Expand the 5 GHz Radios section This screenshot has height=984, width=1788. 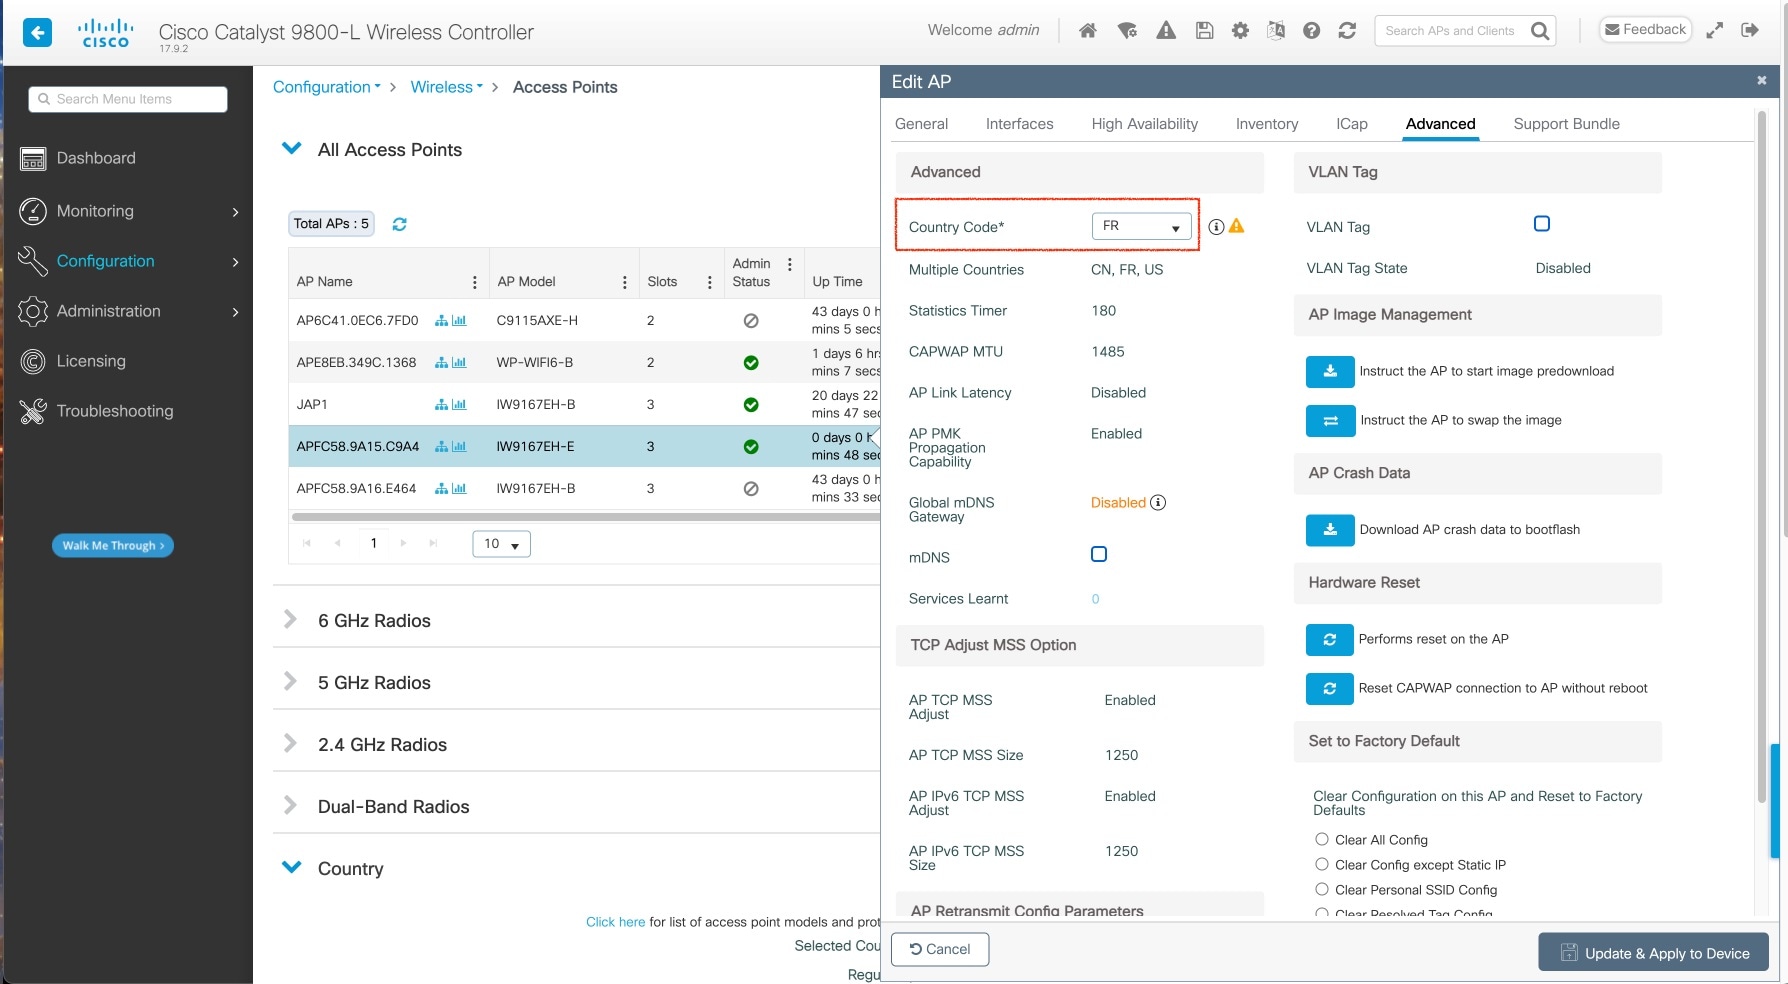tap(290, 681)
